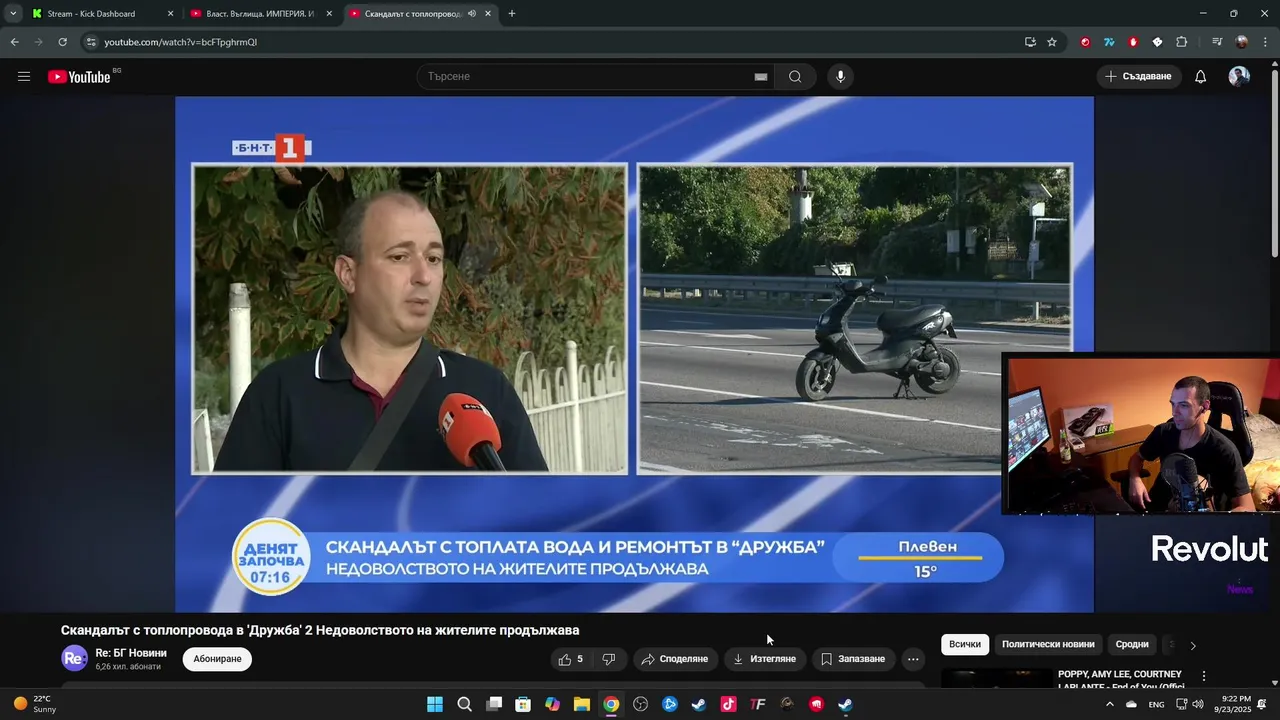Show hidden system tray icons
Viewport: 1280px width, 720px height.
(1109, 705)
